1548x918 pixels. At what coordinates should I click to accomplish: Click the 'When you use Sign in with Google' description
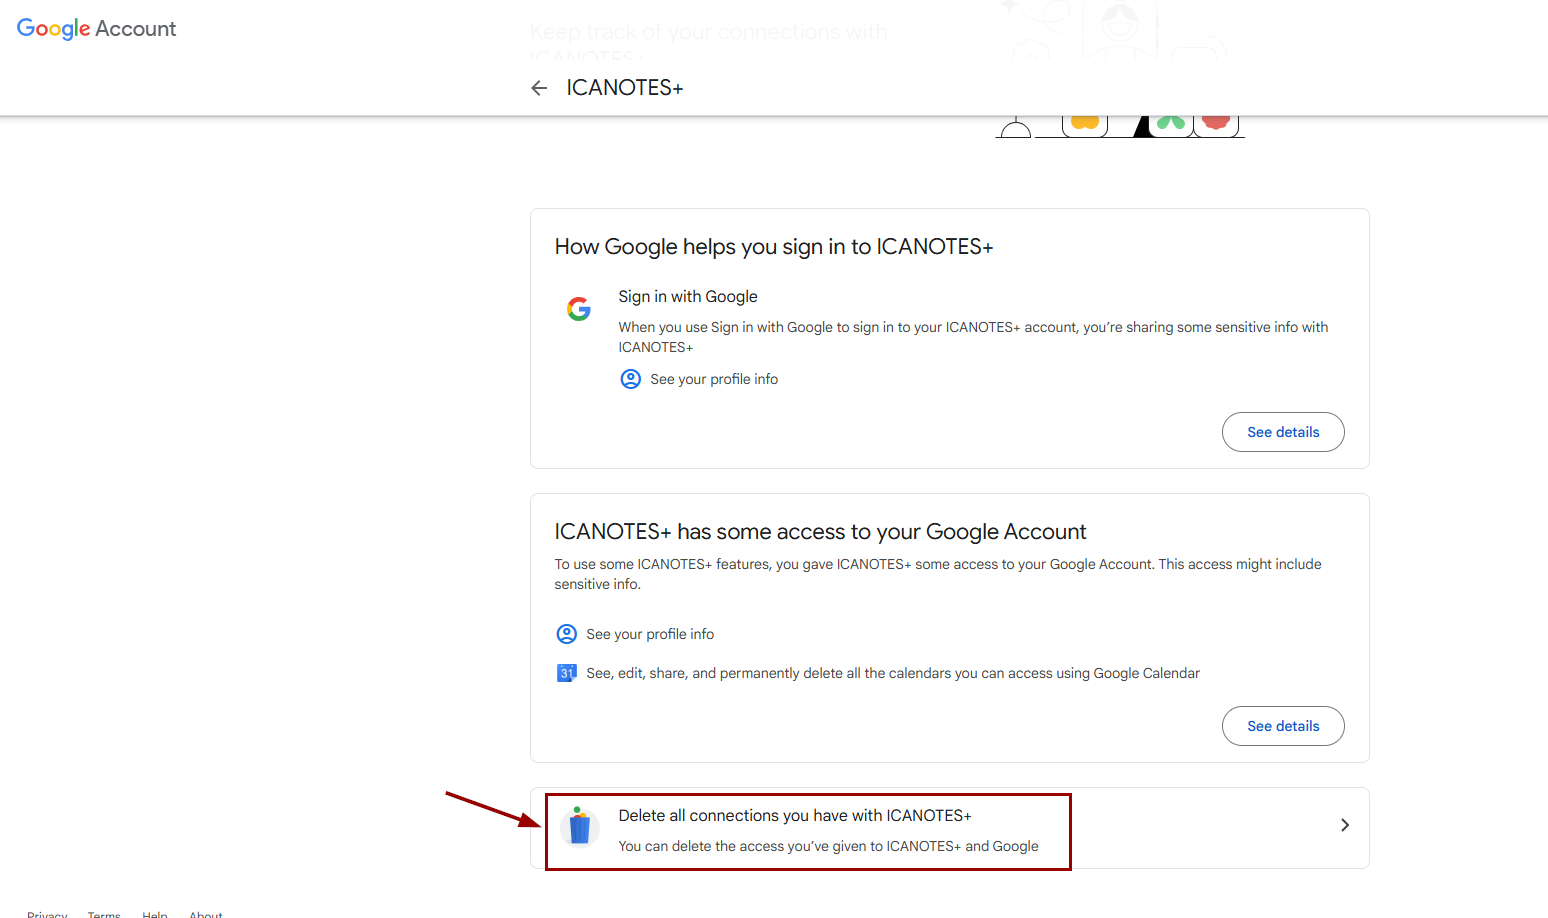click(973, 337)
